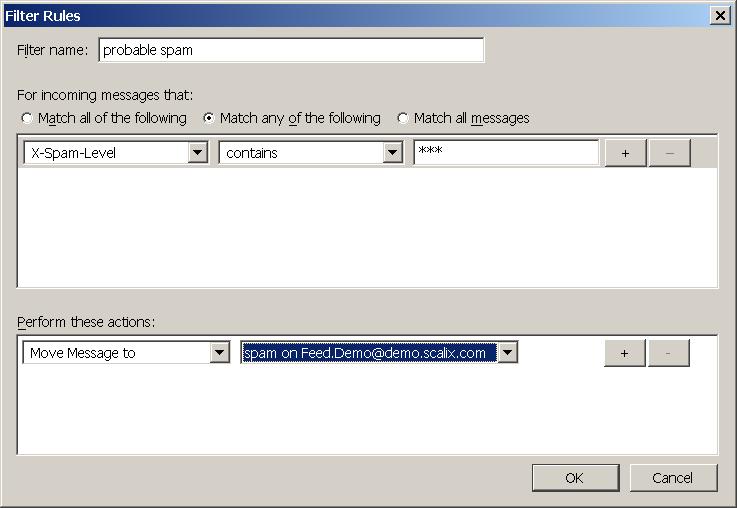Image resolution: width=737 pixels, height=508 pixels.
Task: Open the X-Spam-Level header dropdown
Action: [198, 153]
